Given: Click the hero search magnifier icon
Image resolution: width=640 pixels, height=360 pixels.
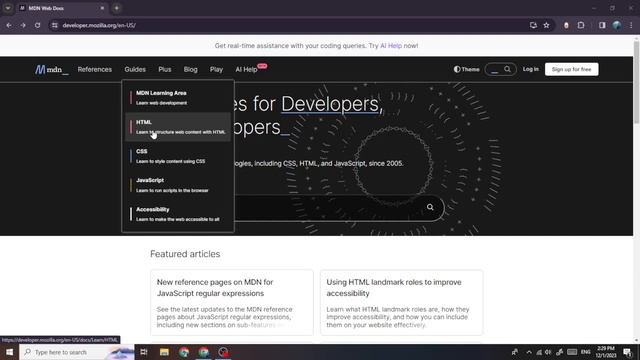Looking at the screenshot, I should click(430, 207).
